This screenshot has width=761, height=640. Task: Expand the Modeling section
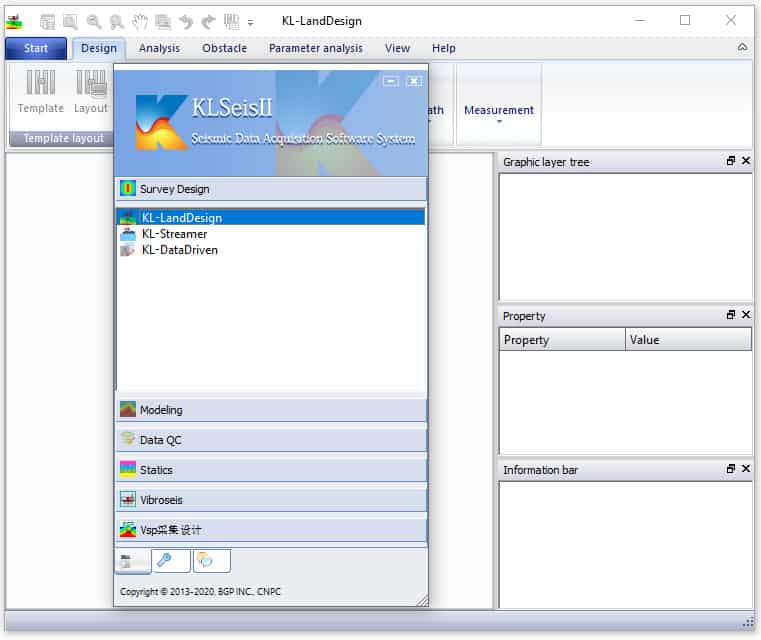(x=270, y=410)
